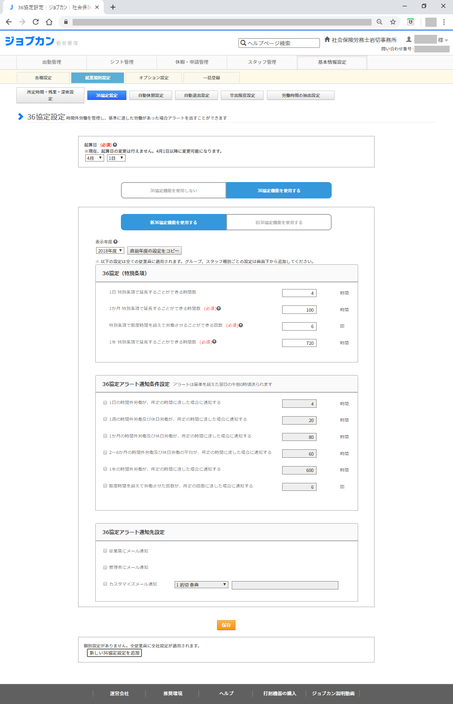Expand the user account menu arrow
Screen dimensions: 453x704
[x=446, y=40]
